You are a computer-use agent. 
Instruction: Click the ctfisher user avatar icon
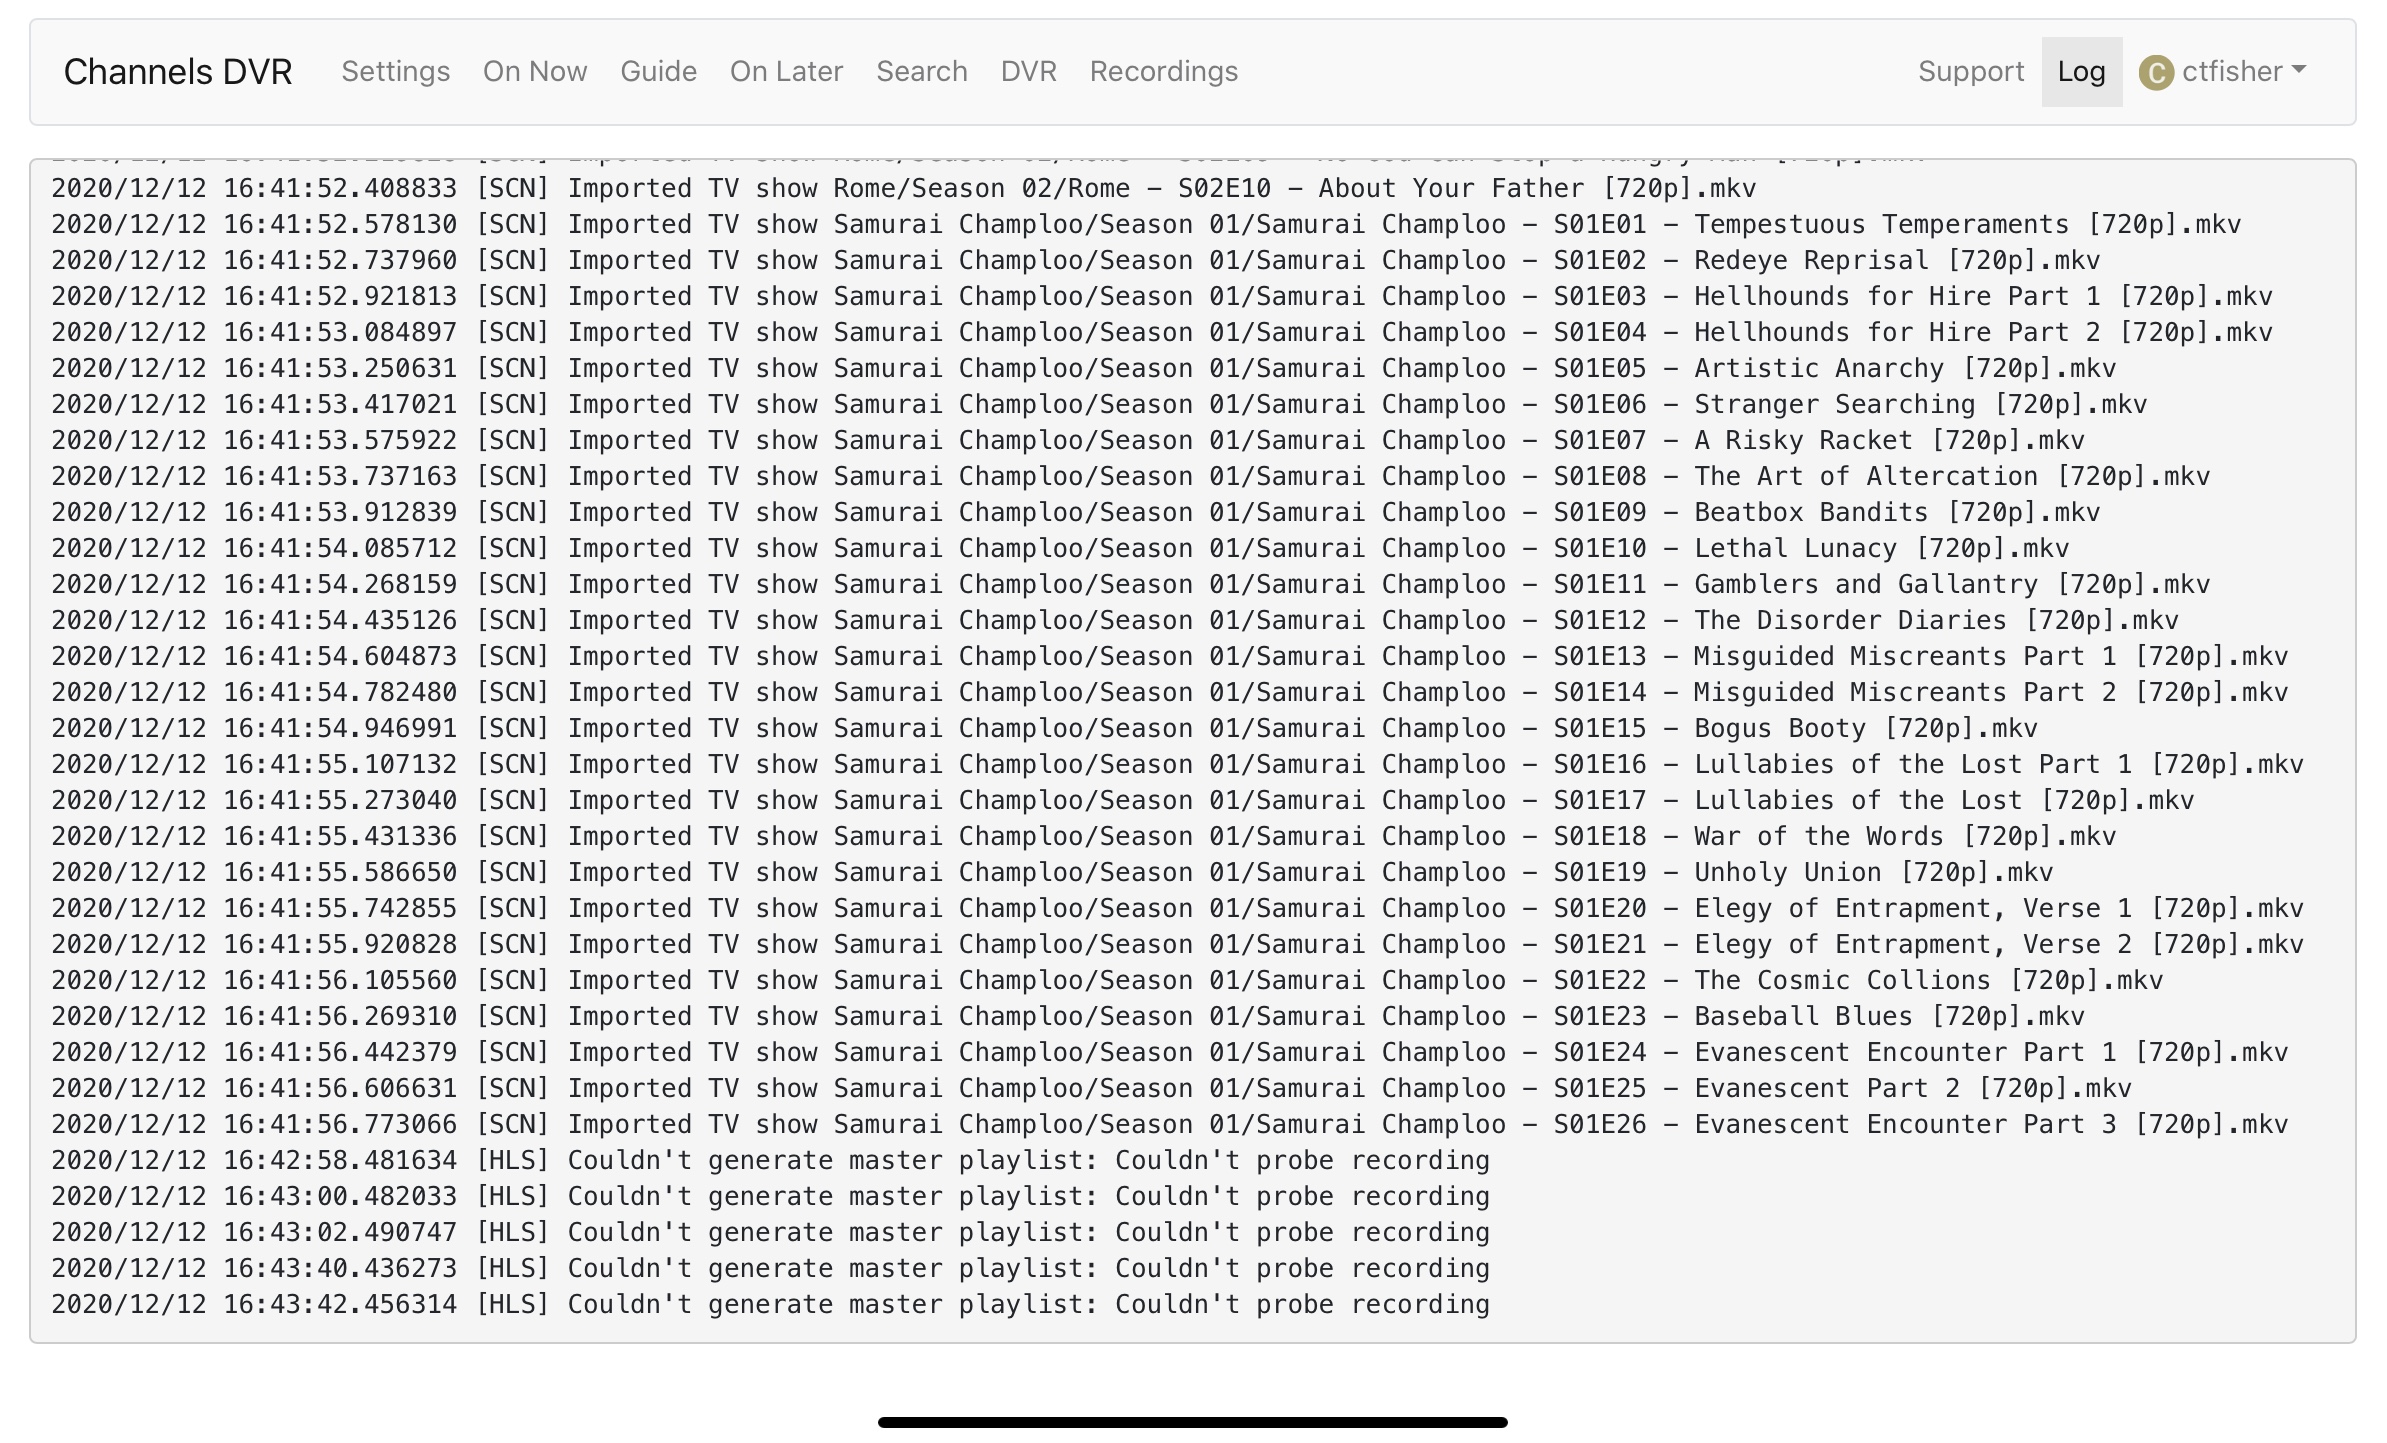coord(2155,73)
